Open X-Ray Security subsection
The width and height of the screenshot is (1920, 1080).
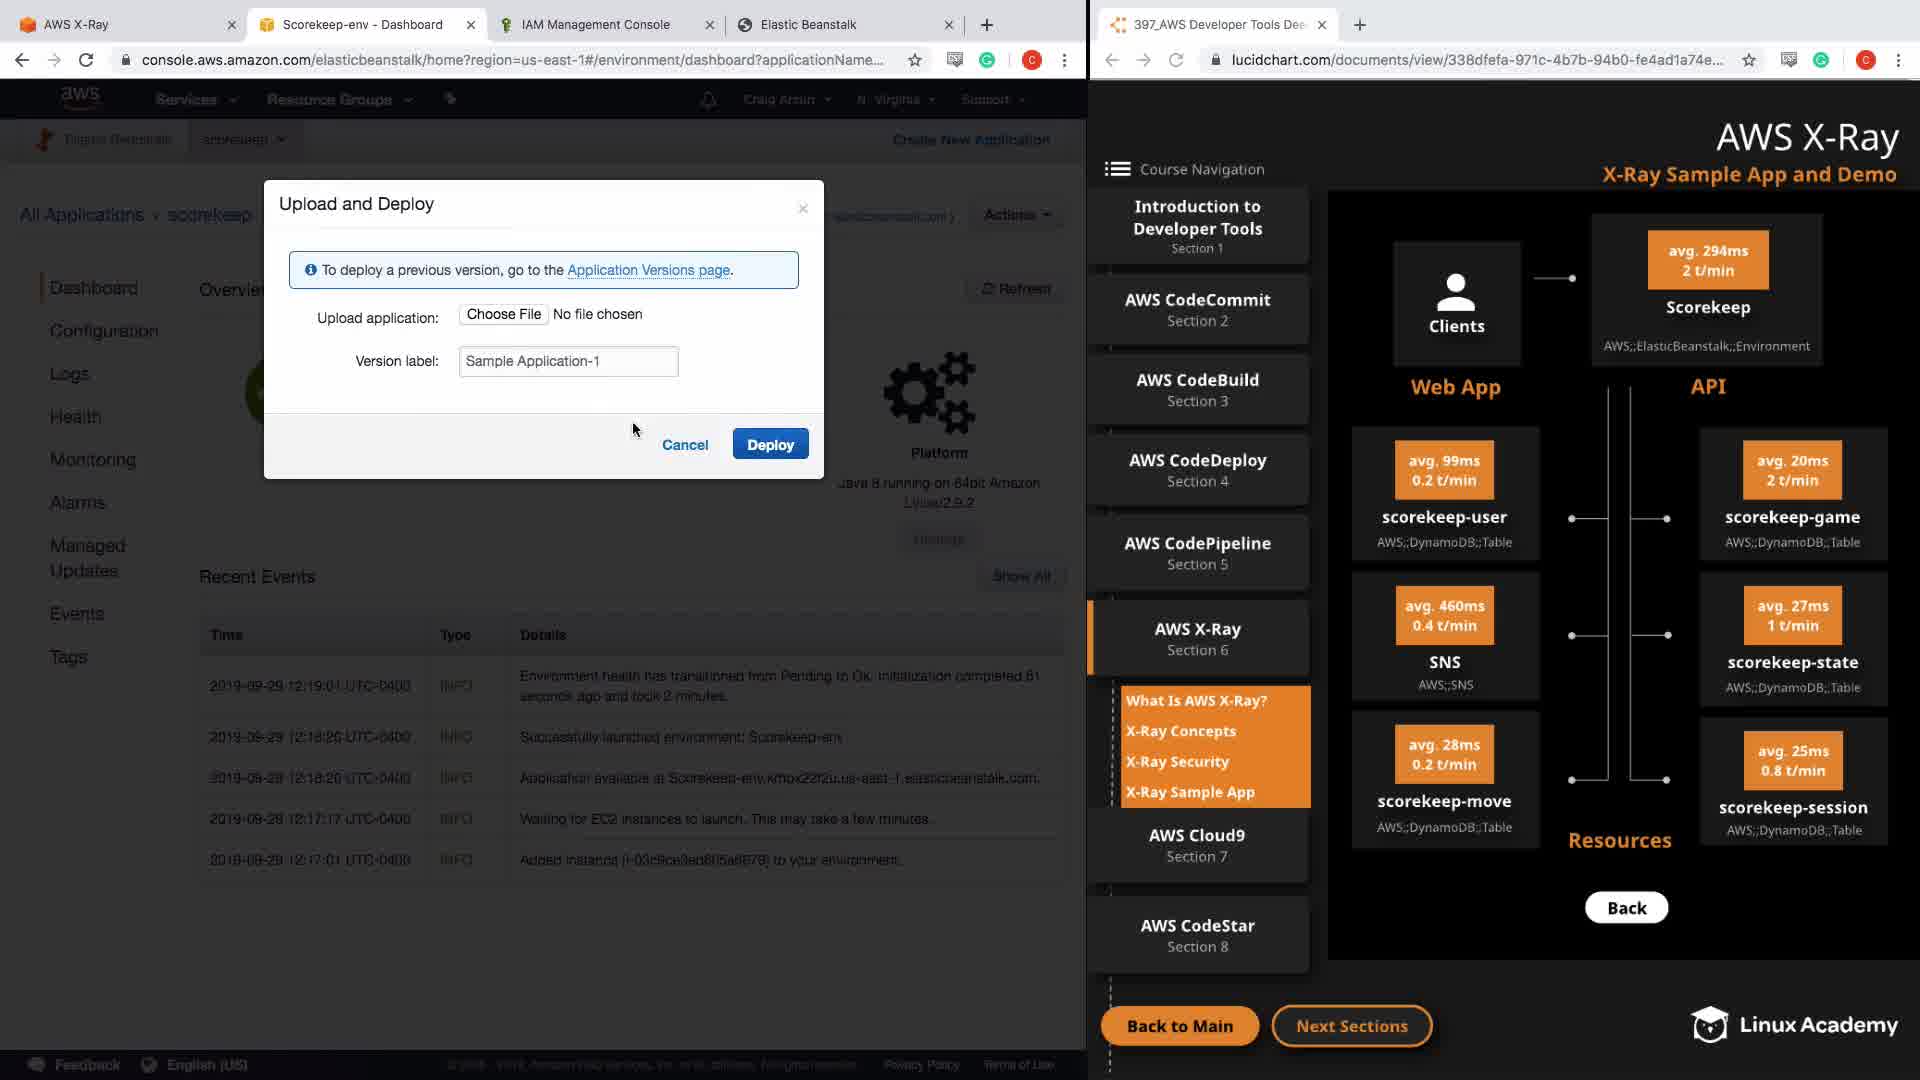tap(1177, 761)
